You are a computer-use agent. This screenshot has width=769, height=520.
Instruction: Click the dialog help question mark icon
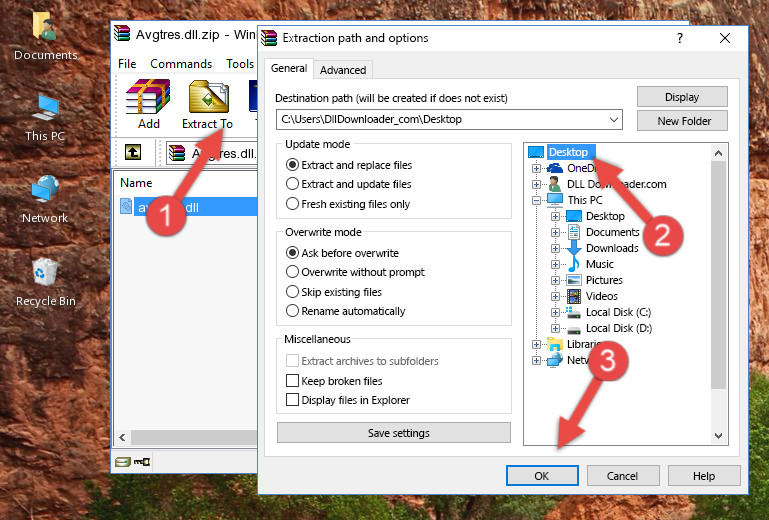[x=680, y=38]
